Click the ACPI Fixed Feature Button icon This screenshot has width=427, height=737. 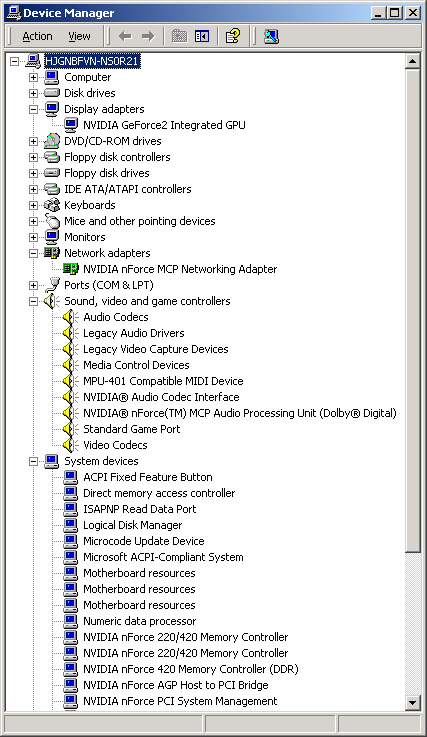point(71,477)
